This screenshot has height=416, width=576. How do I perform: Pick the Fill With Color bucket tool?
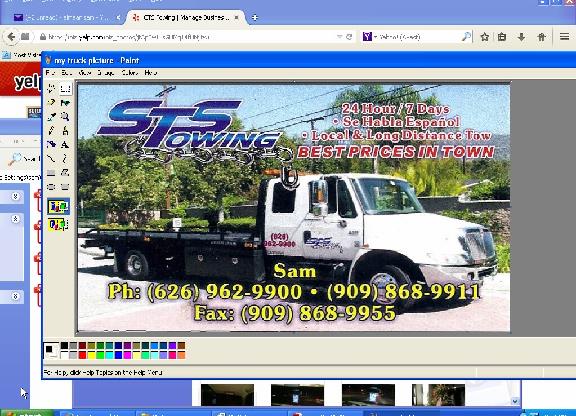(x=65, y=103)
